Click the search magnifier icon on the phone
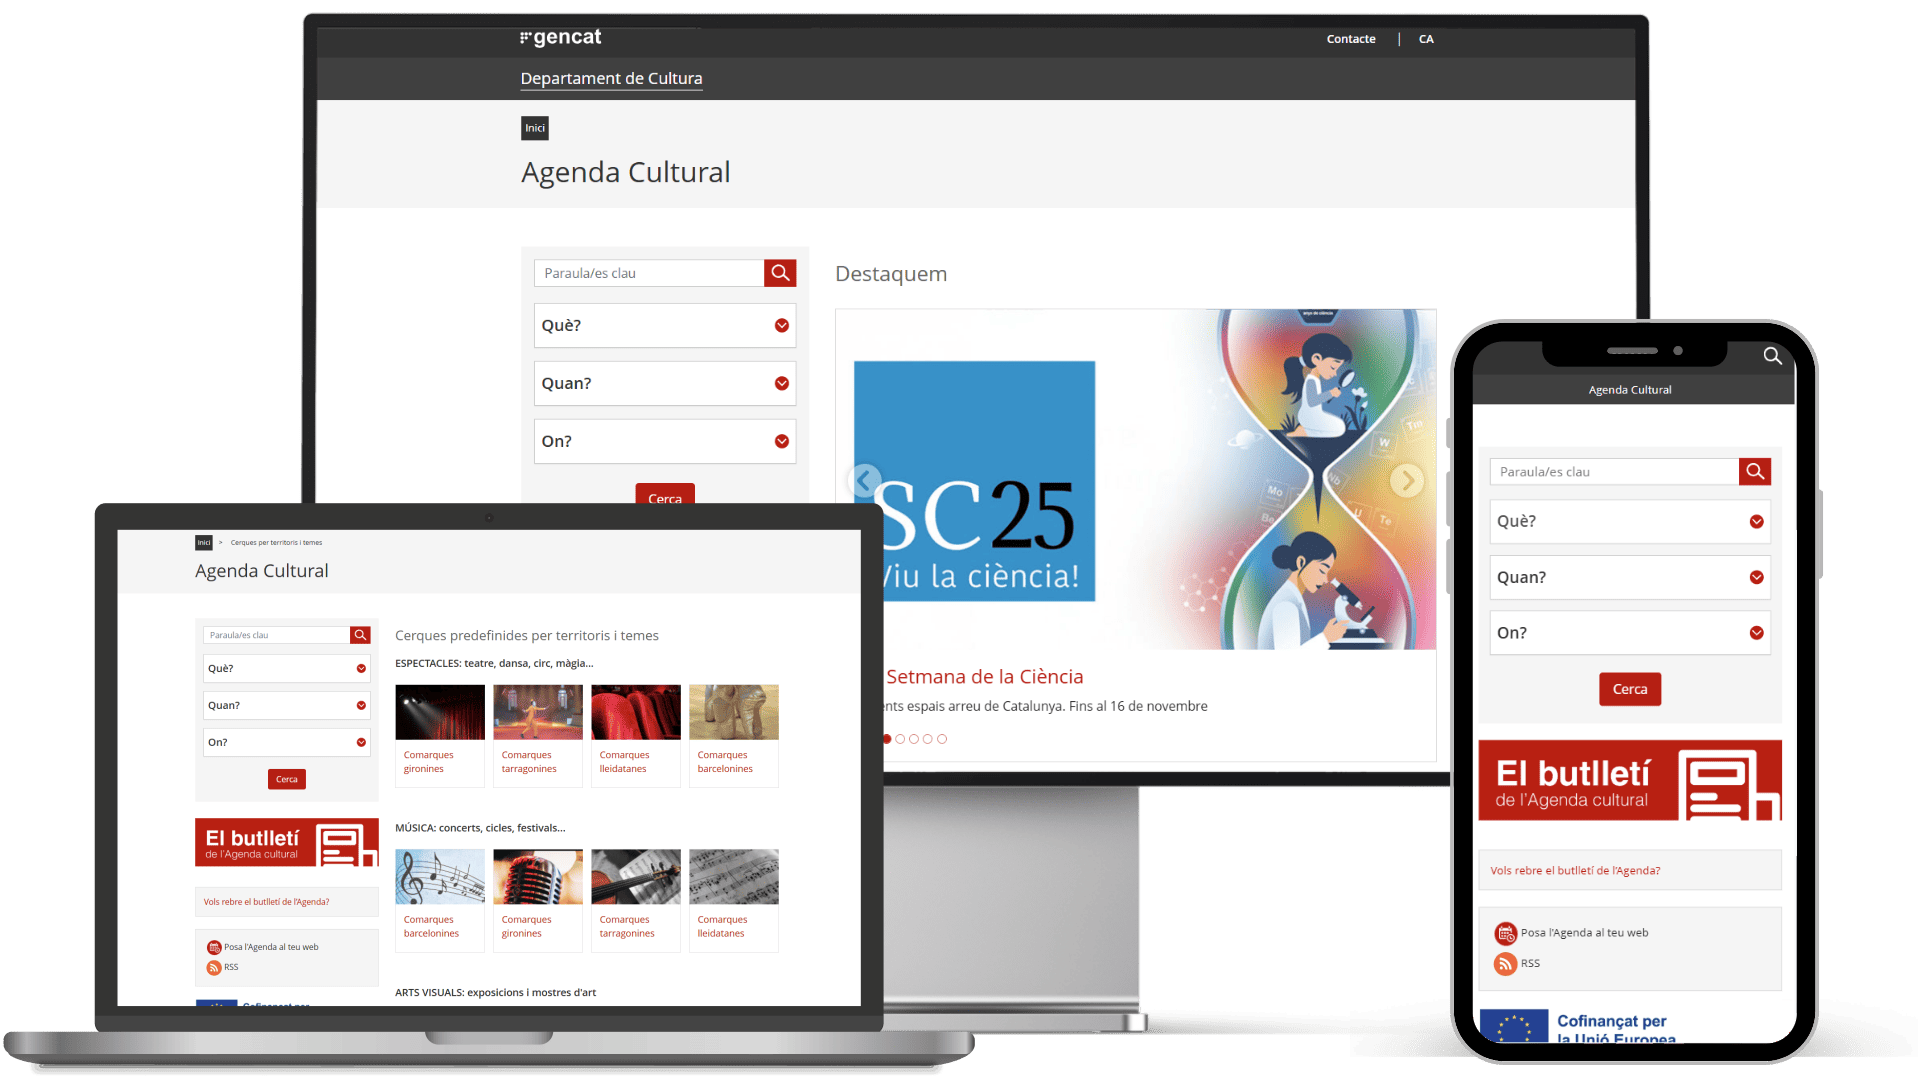1920x1080 pixels. 1773,356
